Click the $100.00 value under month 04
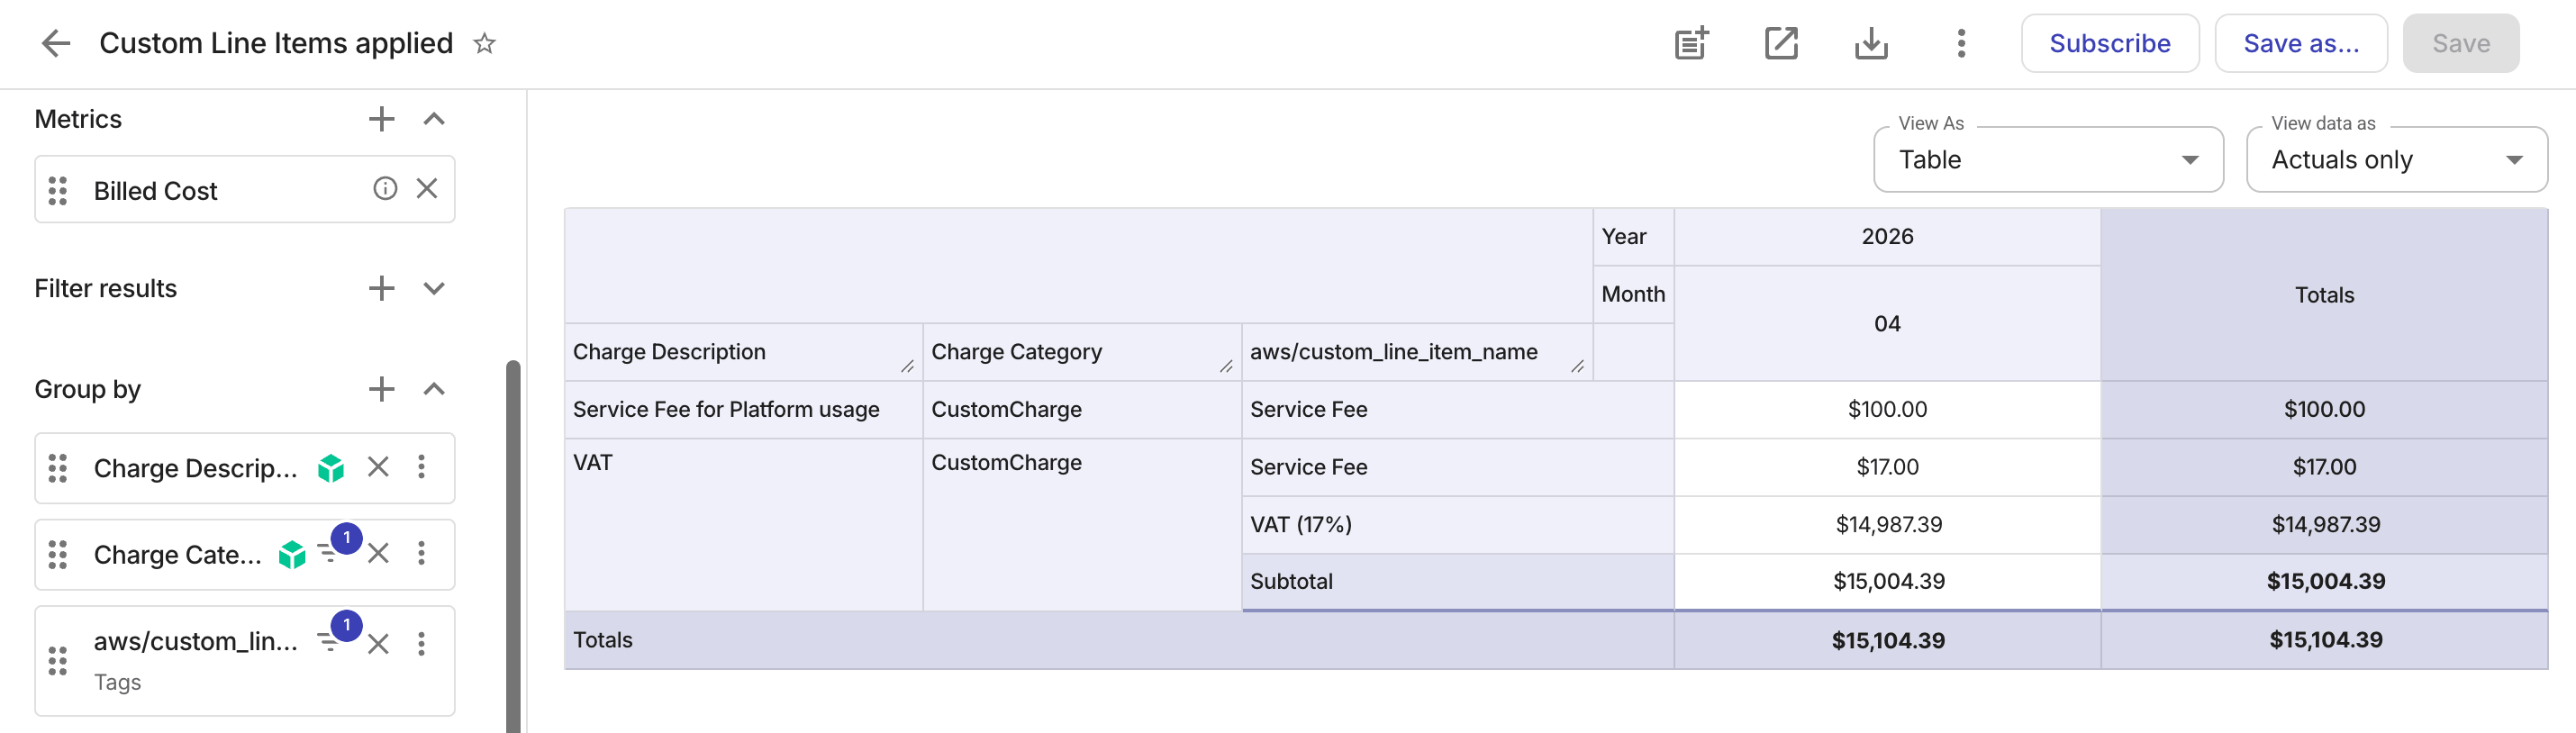 click(x=1887, y=409)
